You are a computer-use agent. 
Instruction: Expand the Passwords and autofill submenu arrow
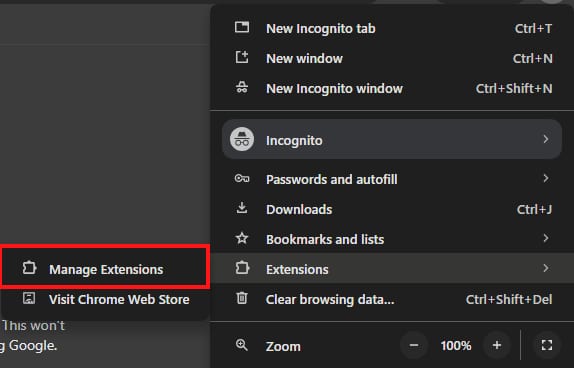click(x=546, y=178)
